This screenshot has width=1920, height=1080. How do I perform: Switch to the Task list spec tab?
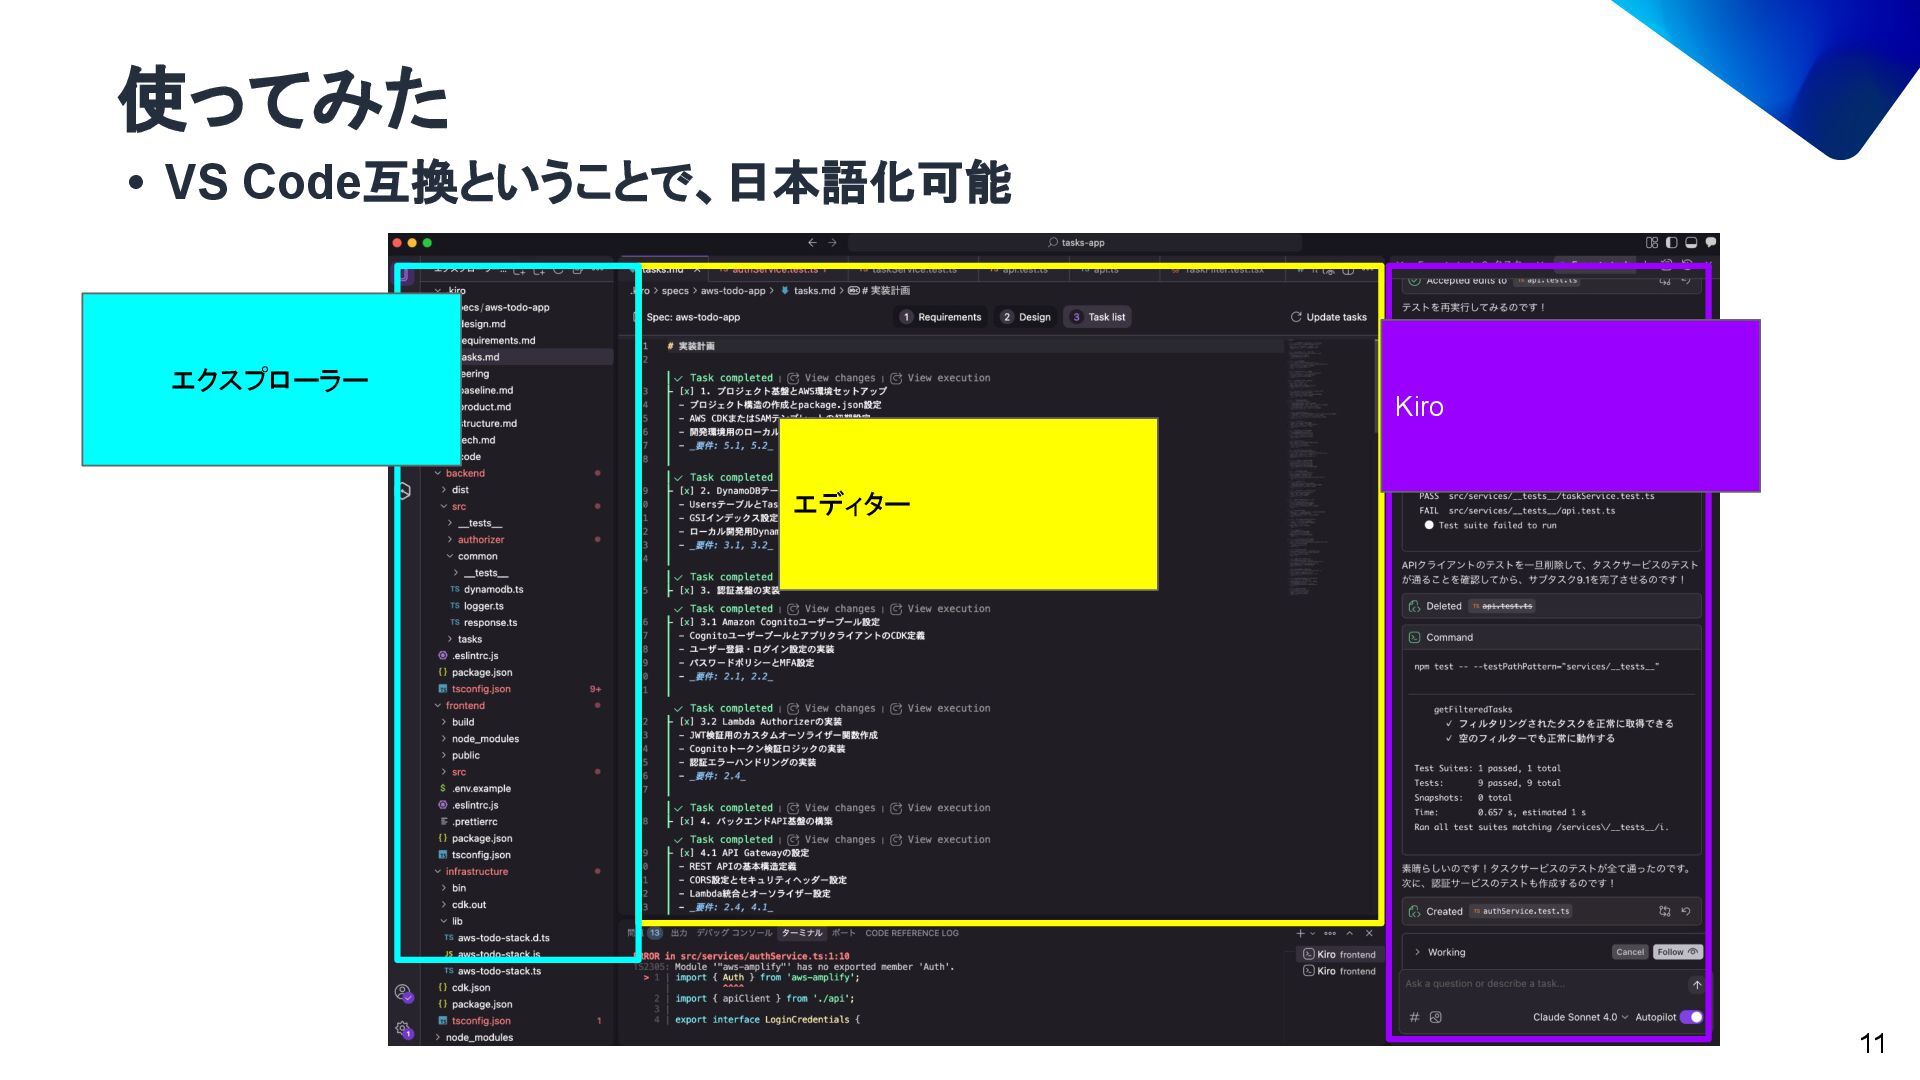[x=1098, y=317]
